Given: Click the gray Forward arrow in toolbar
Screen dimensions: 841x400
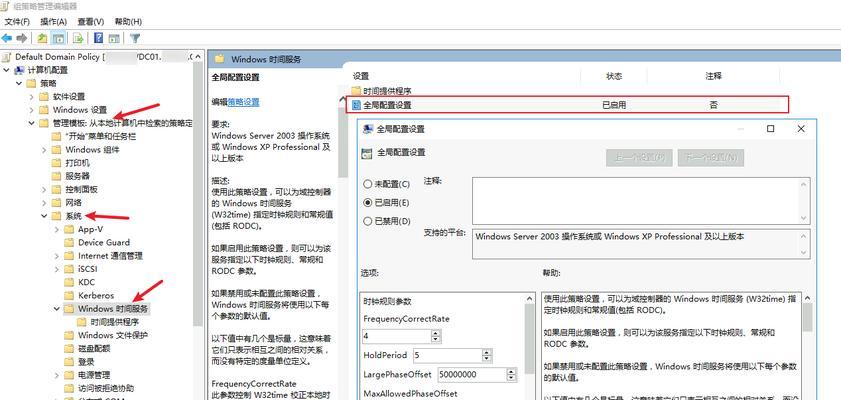Looking at the screenshot, I should click(22, 38).
